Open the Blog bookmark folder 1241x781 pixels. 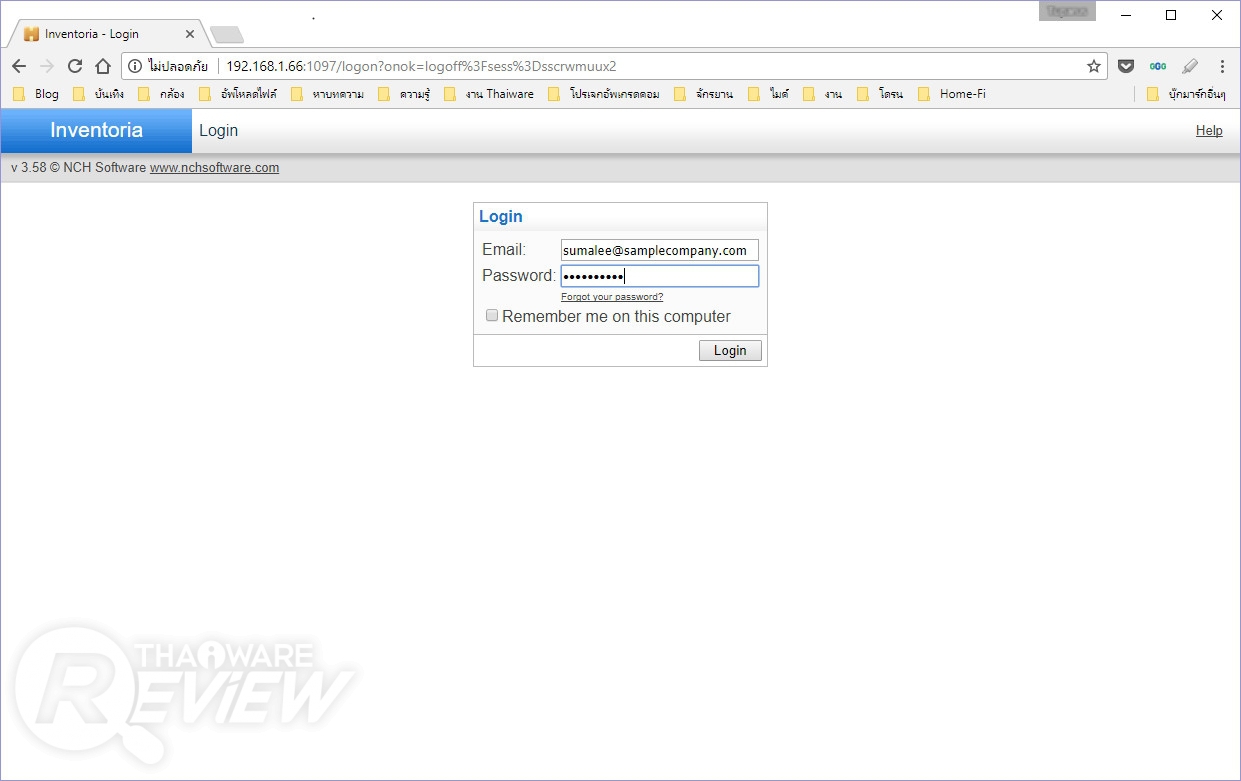[36, 94]
